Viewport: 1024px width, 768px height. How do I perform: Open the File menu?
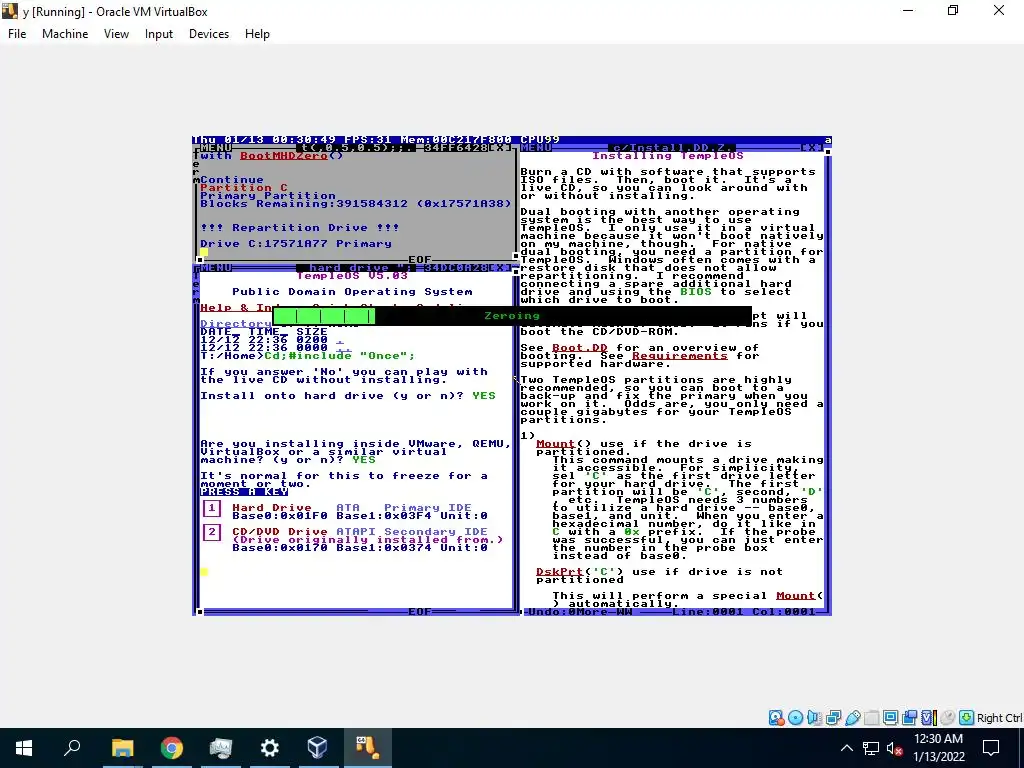pyautogui.click(x=17, y=34)
